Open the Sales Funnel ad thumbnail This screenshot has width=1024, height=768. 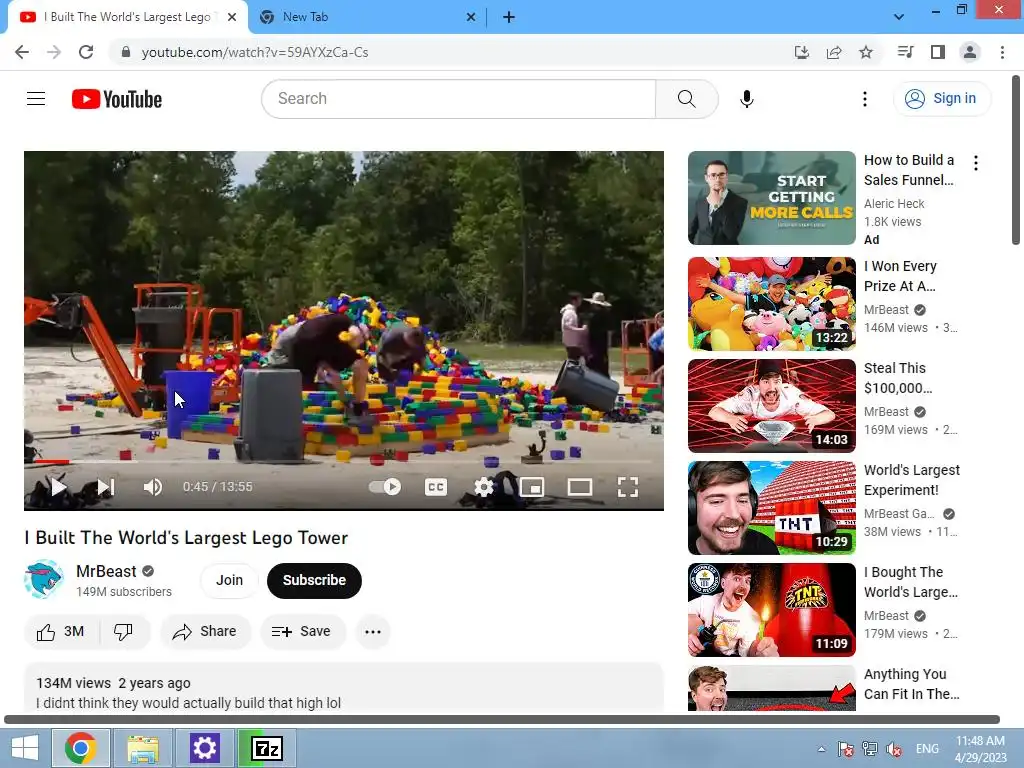coord(771,198)
